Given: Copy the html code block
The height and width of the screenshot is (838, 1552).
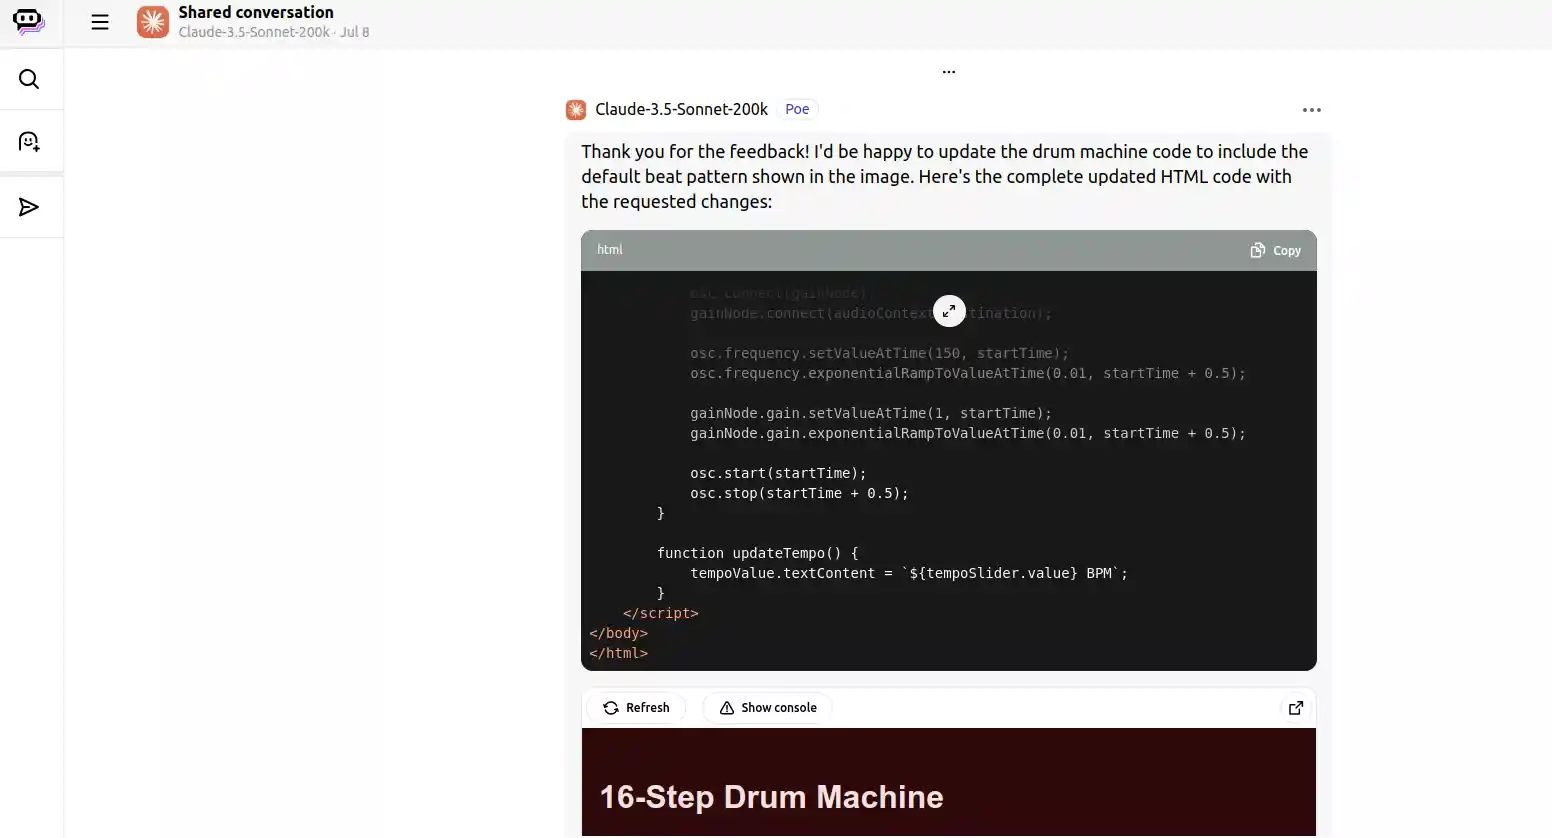Looking at the screenshot, I should pos(1276,250).
